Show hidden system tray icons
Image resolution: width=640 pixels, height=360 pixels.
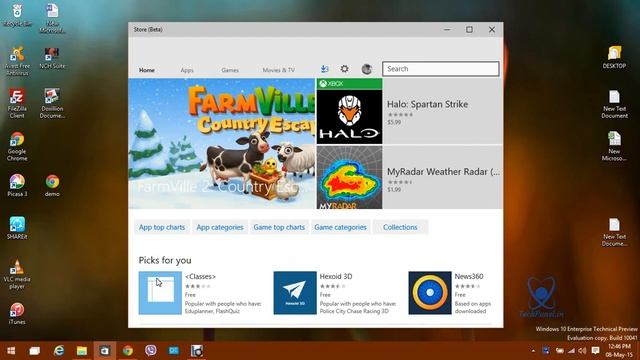(533, 351)
